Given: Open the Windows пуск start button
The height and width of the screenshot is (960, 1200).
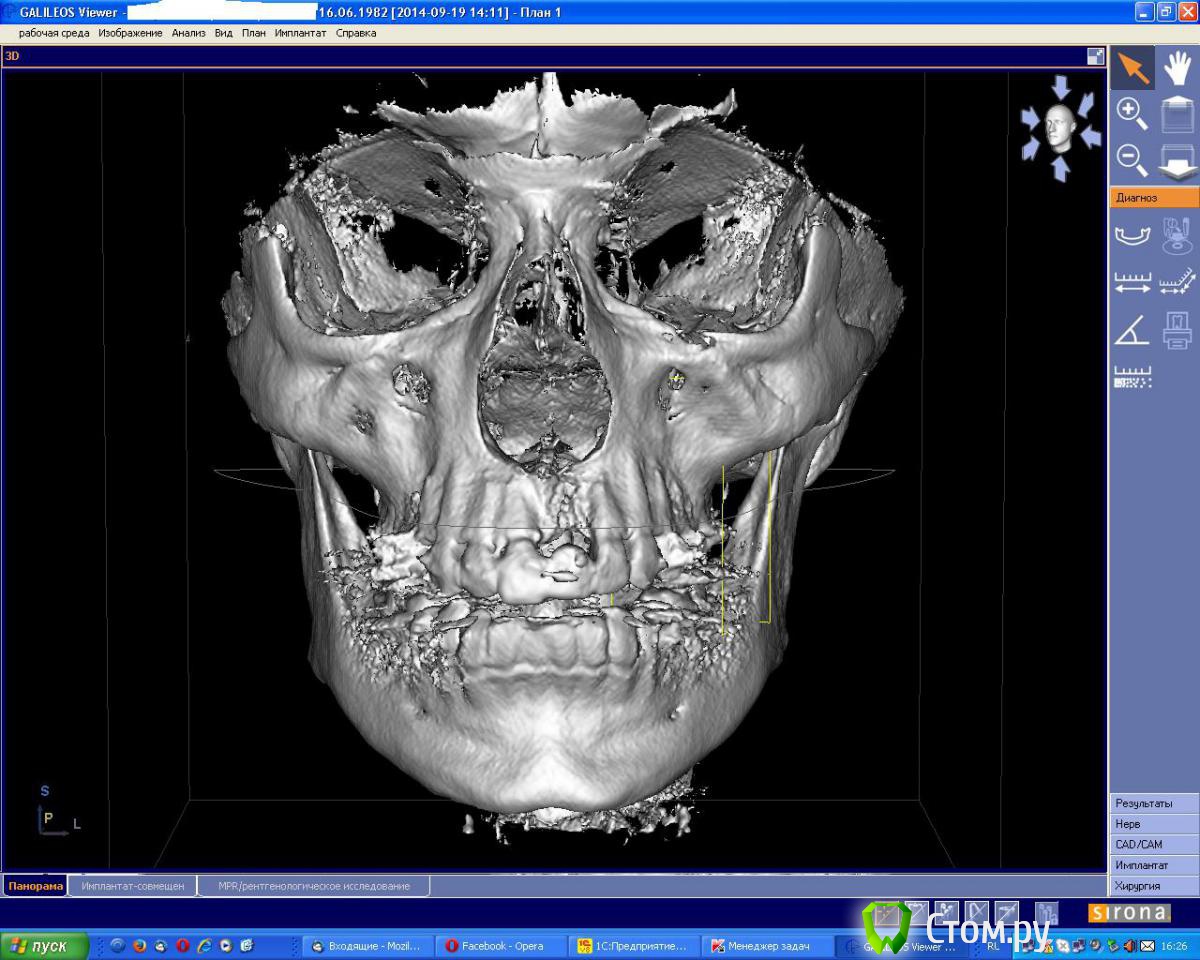Looking at the screenshot, I should pyautogui.click(x=45, y=946).
